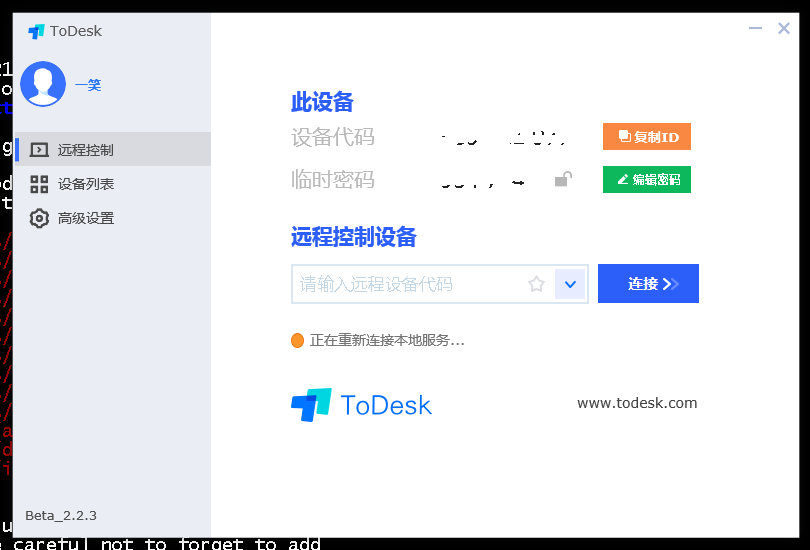Click the large ToDesk logo at the bottom
Viewport: 810px width, 550px height.
point(361,405)
